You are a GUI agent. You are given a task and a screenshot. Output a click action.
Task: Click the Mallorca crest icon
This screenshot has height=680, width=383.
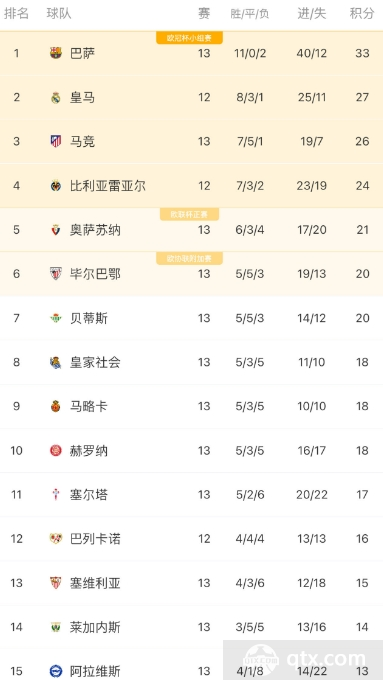56,406
